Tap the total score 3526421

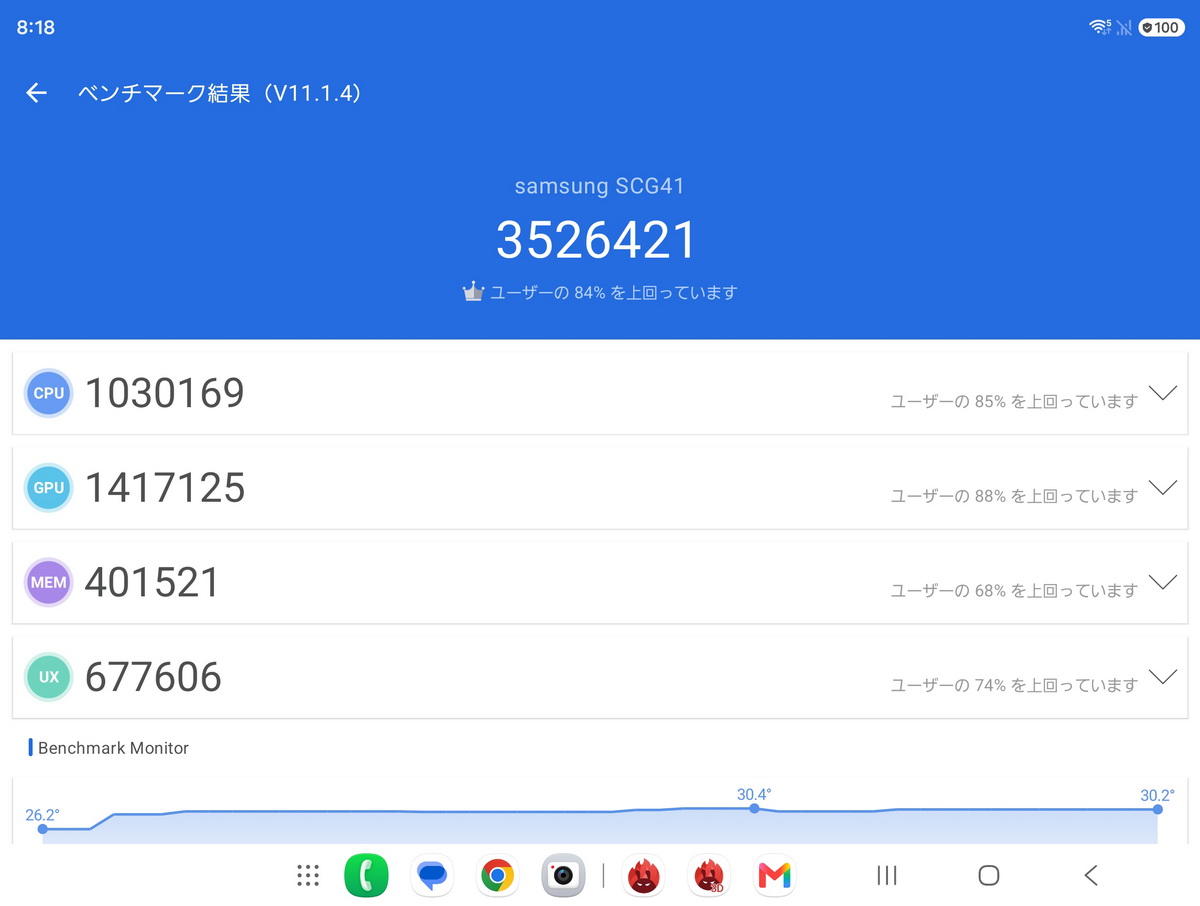(x=596, y=240)
